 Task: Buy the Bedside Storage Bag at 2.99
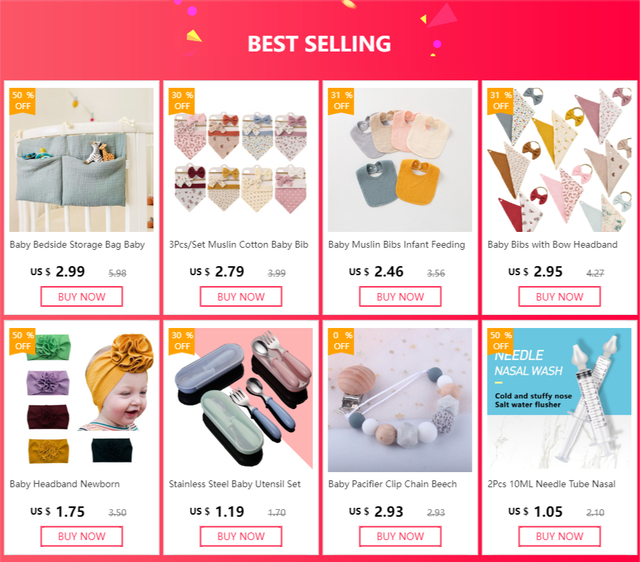coord(82,297)
